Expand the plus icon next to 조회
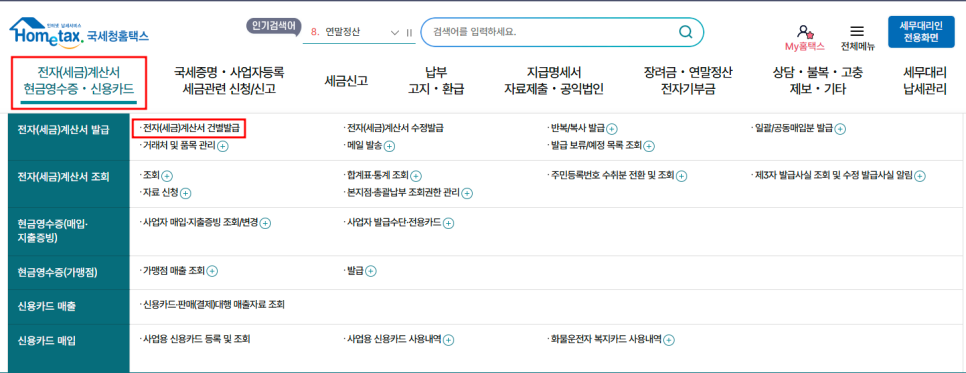966x373 pixels. (167, 176)
